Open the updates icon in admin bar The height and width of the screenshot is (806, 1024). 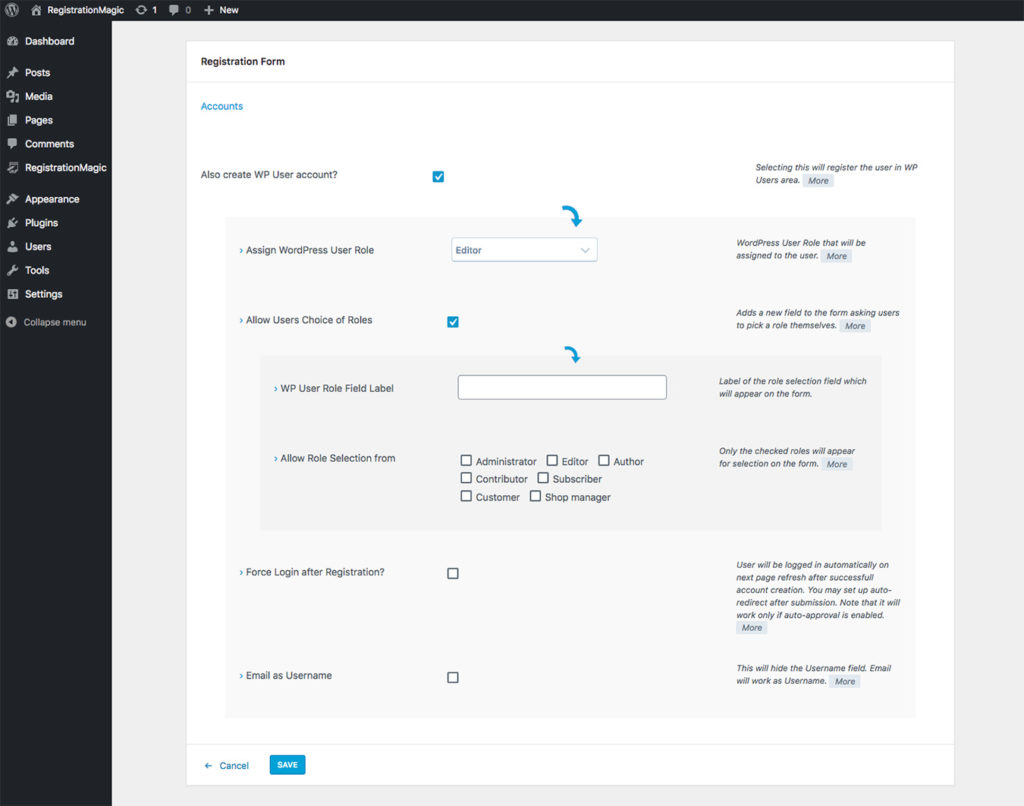(141, 10)
